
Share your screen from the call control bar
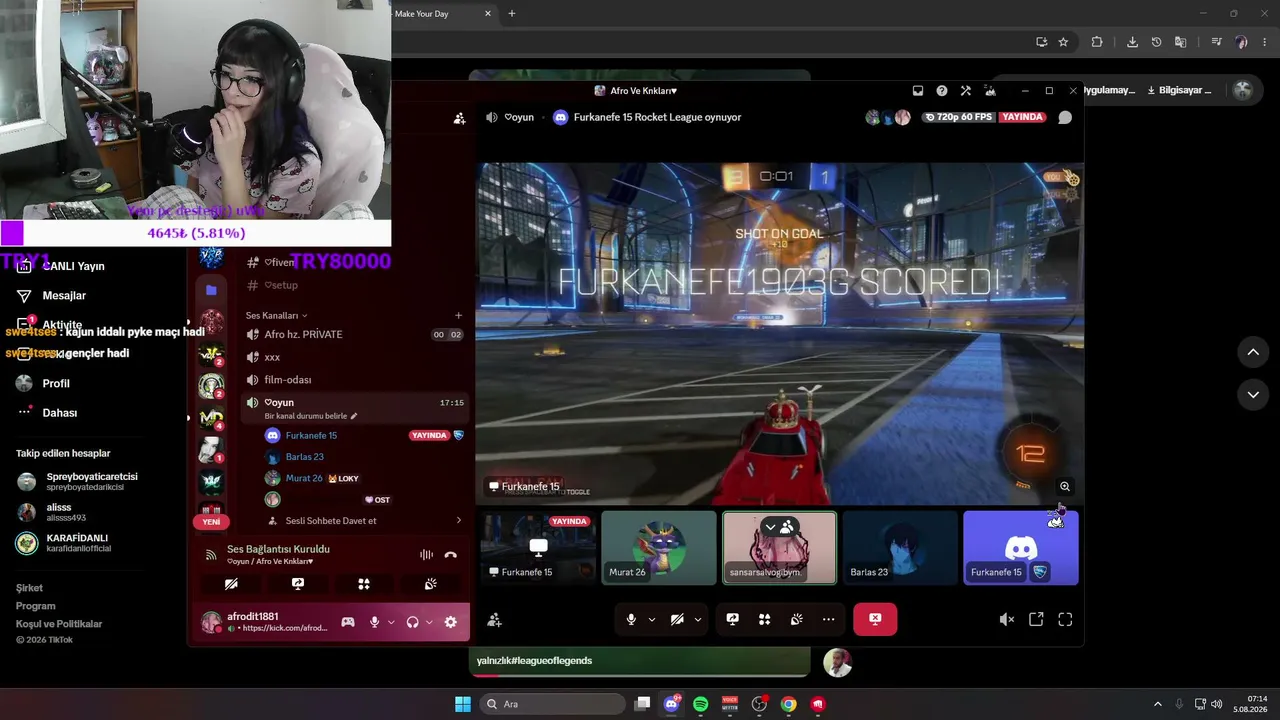coord(733,619)
